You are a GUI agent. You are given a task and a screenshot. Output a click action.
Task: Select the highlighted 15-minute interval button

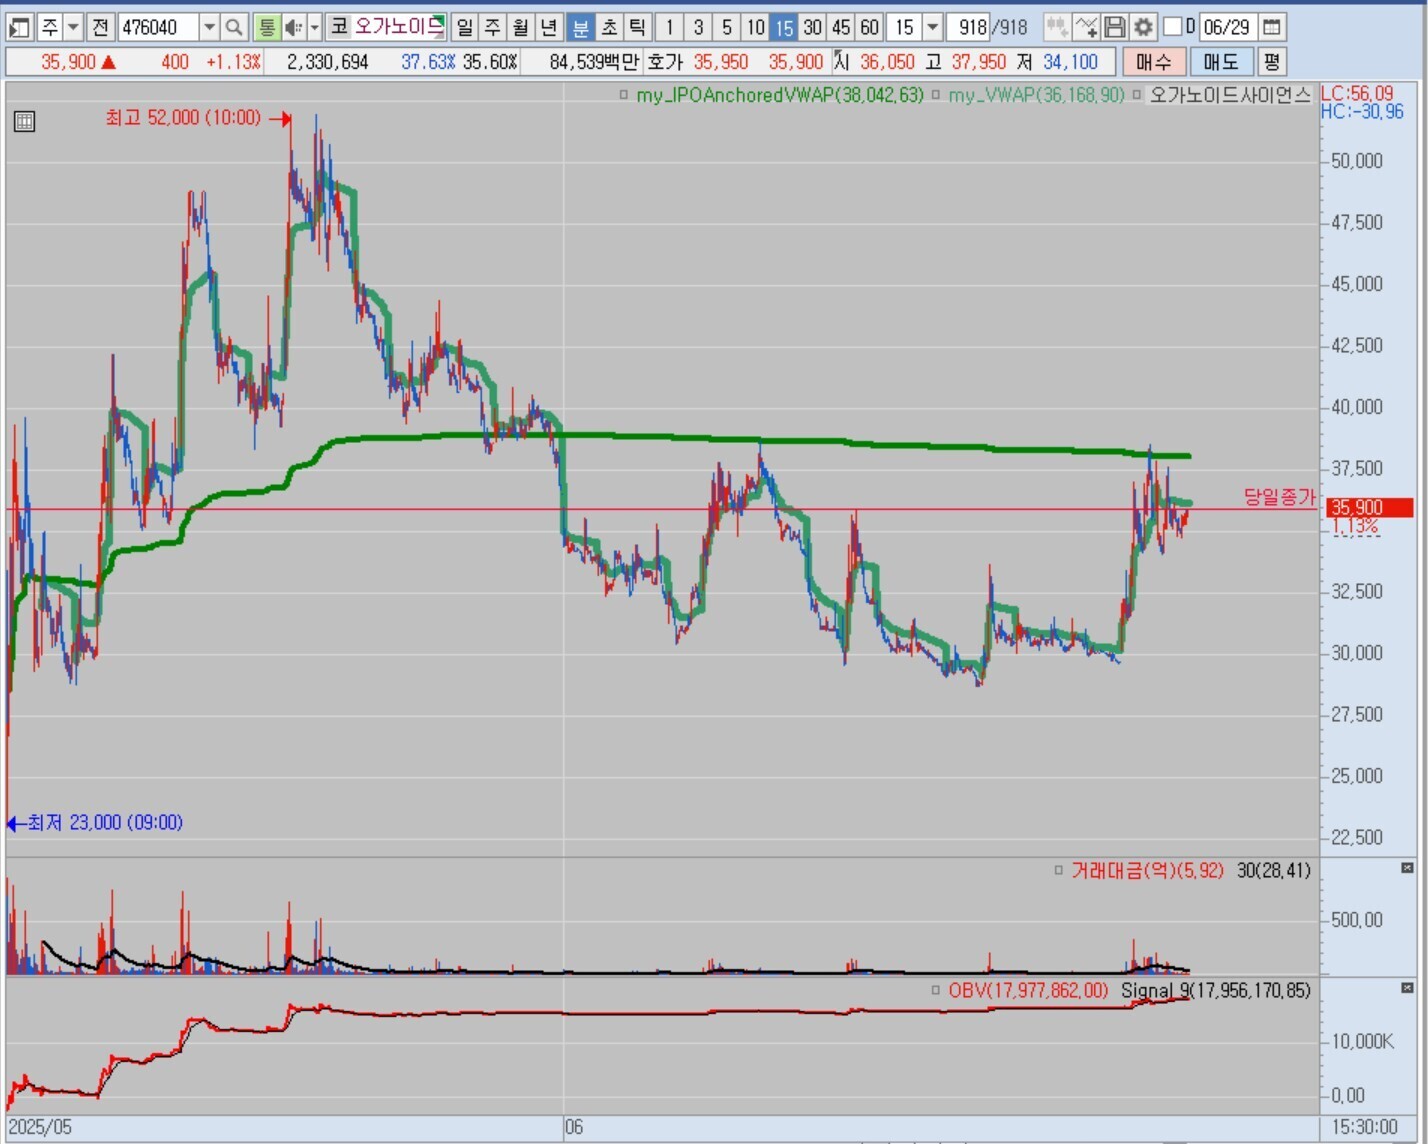click(784, 27)
